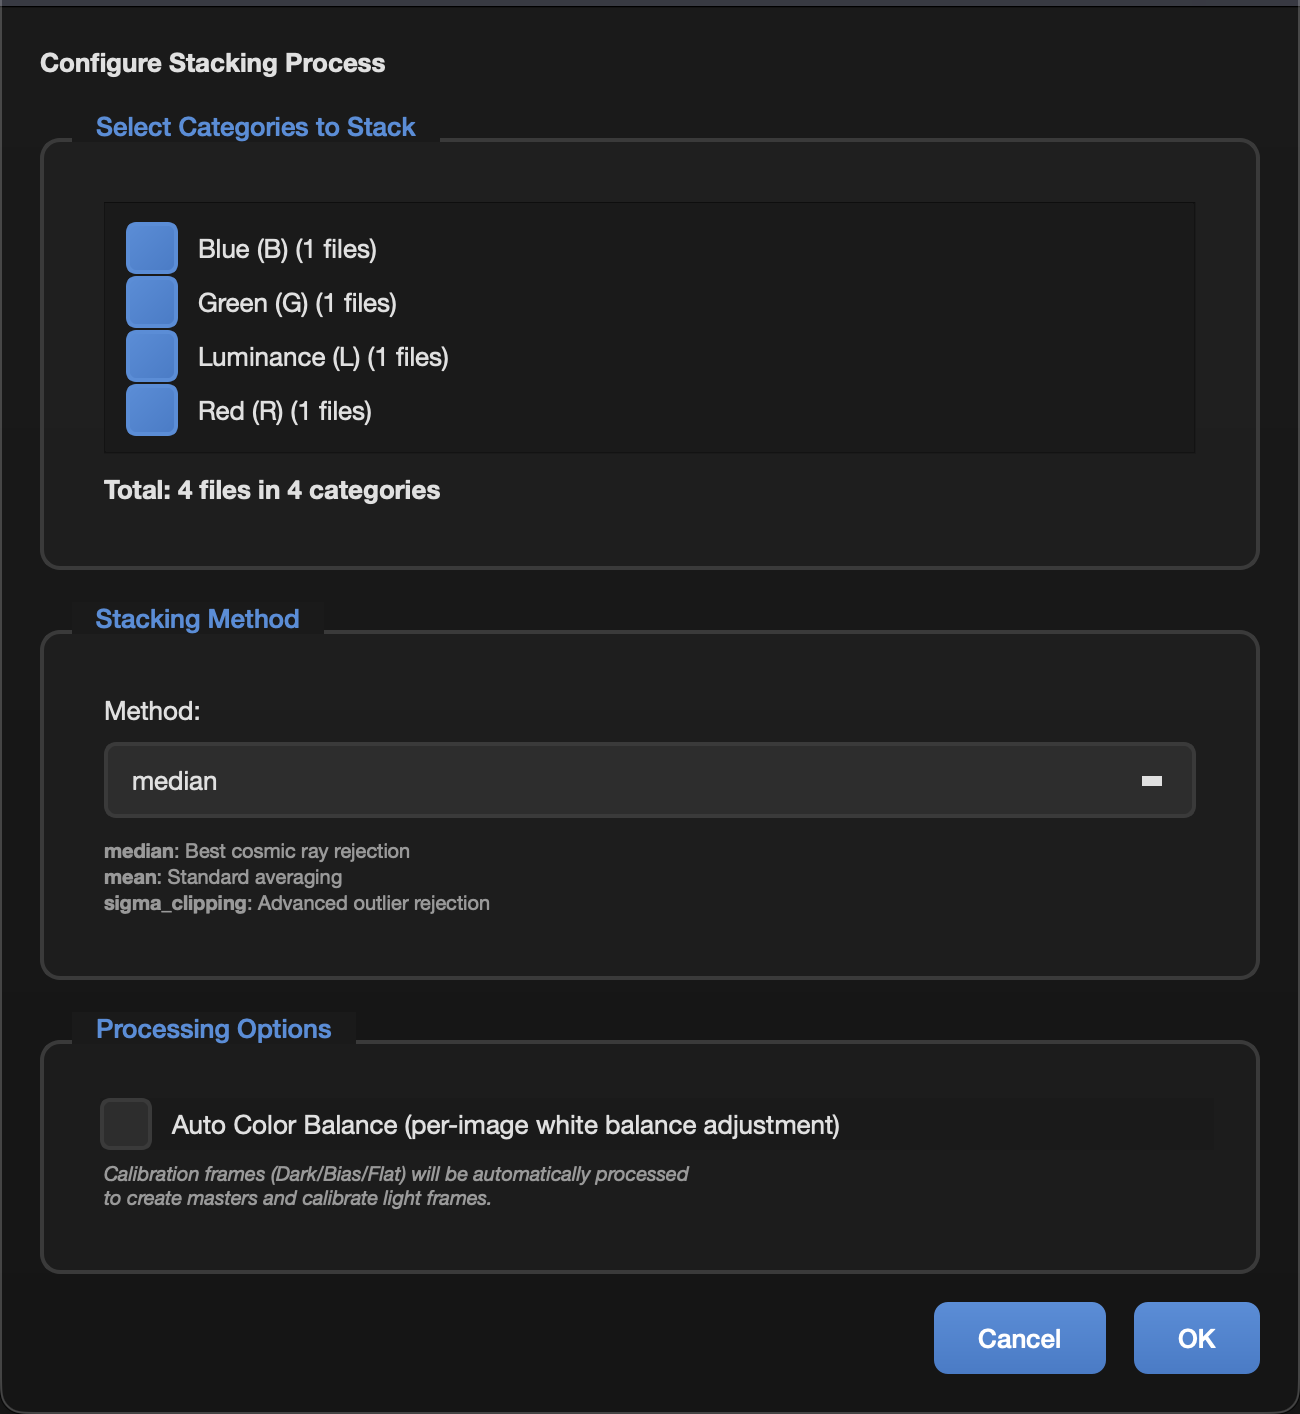Click the Cancel button
Image resolution: width=1300 pixels, height=1414 pixels.
[x=1019, y=1337]
